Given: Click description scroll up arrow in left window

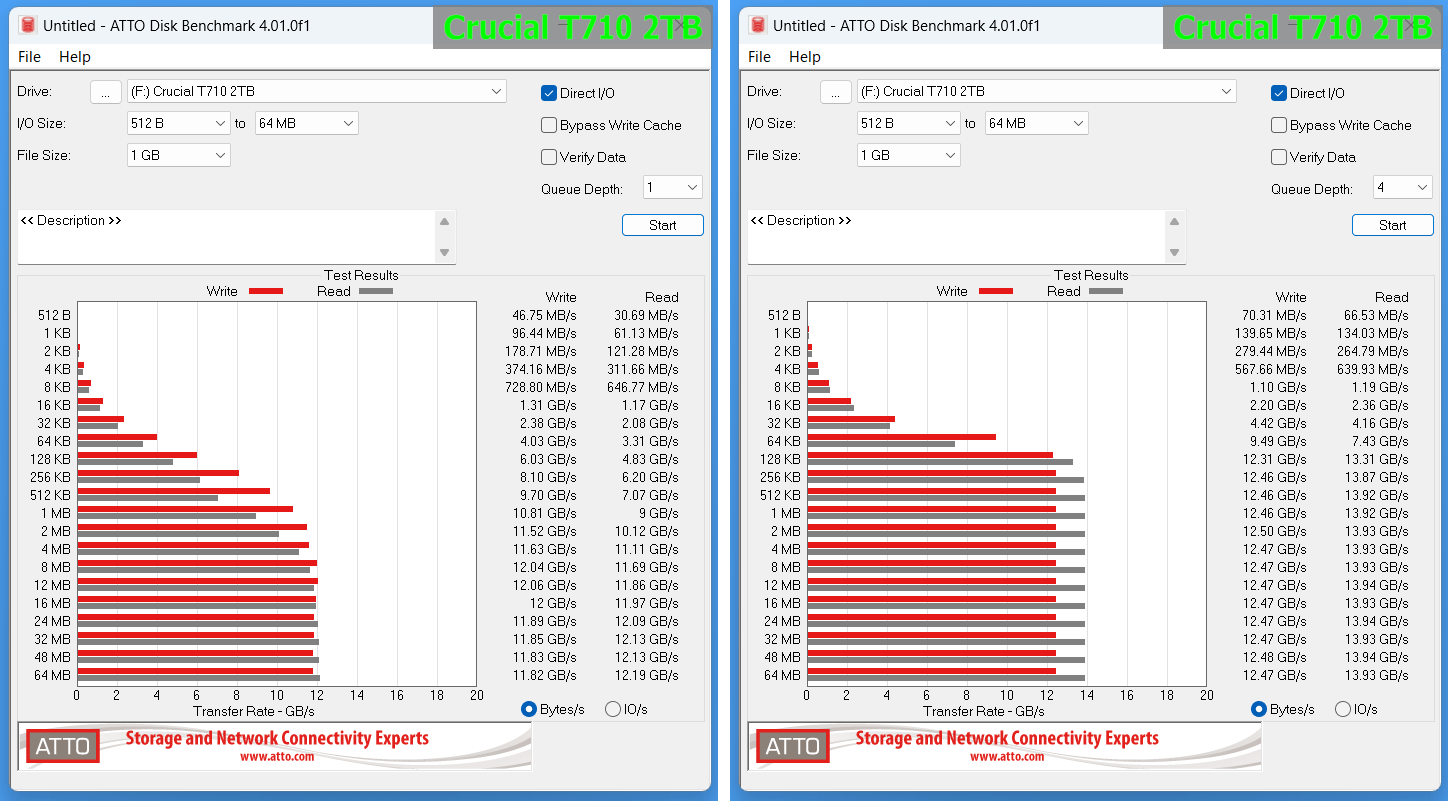Looking at the screenshot, I should [445, 221].
